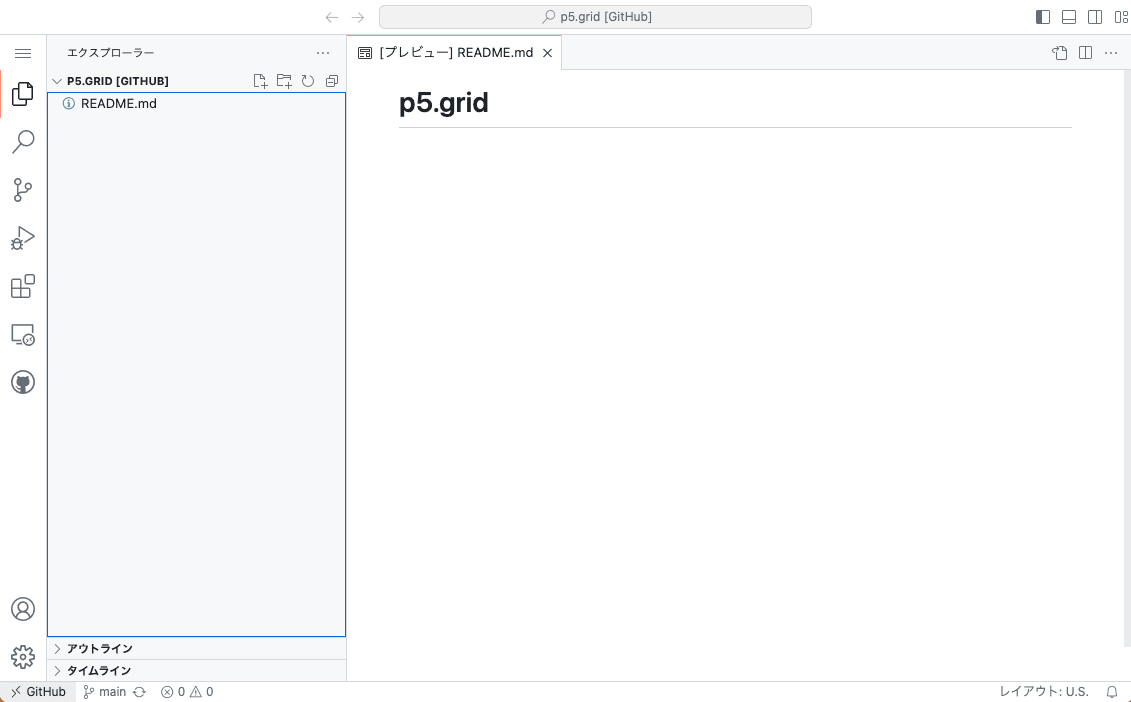Open Run and Debug view
Screen dimensions: 1131x702
click(x=23, y=238)
